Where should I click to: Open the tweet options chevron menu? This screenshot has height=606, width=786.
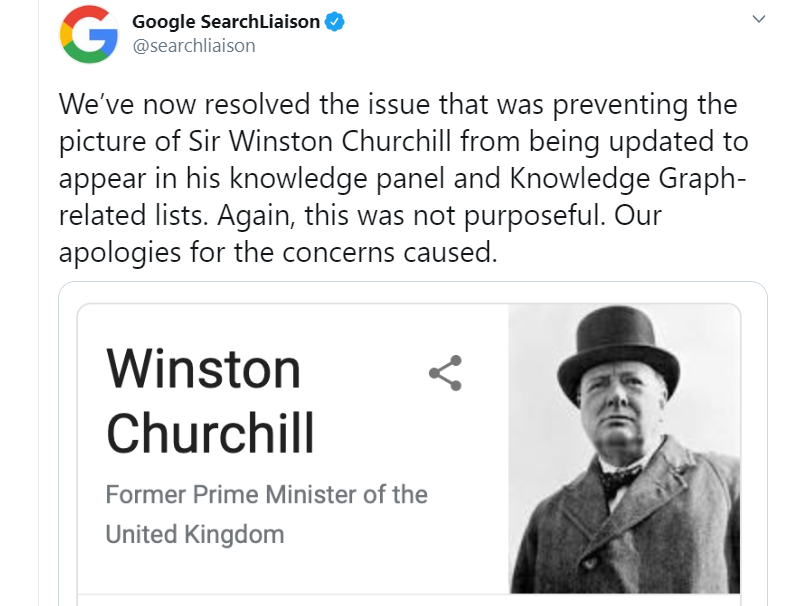tap(758, 18)
